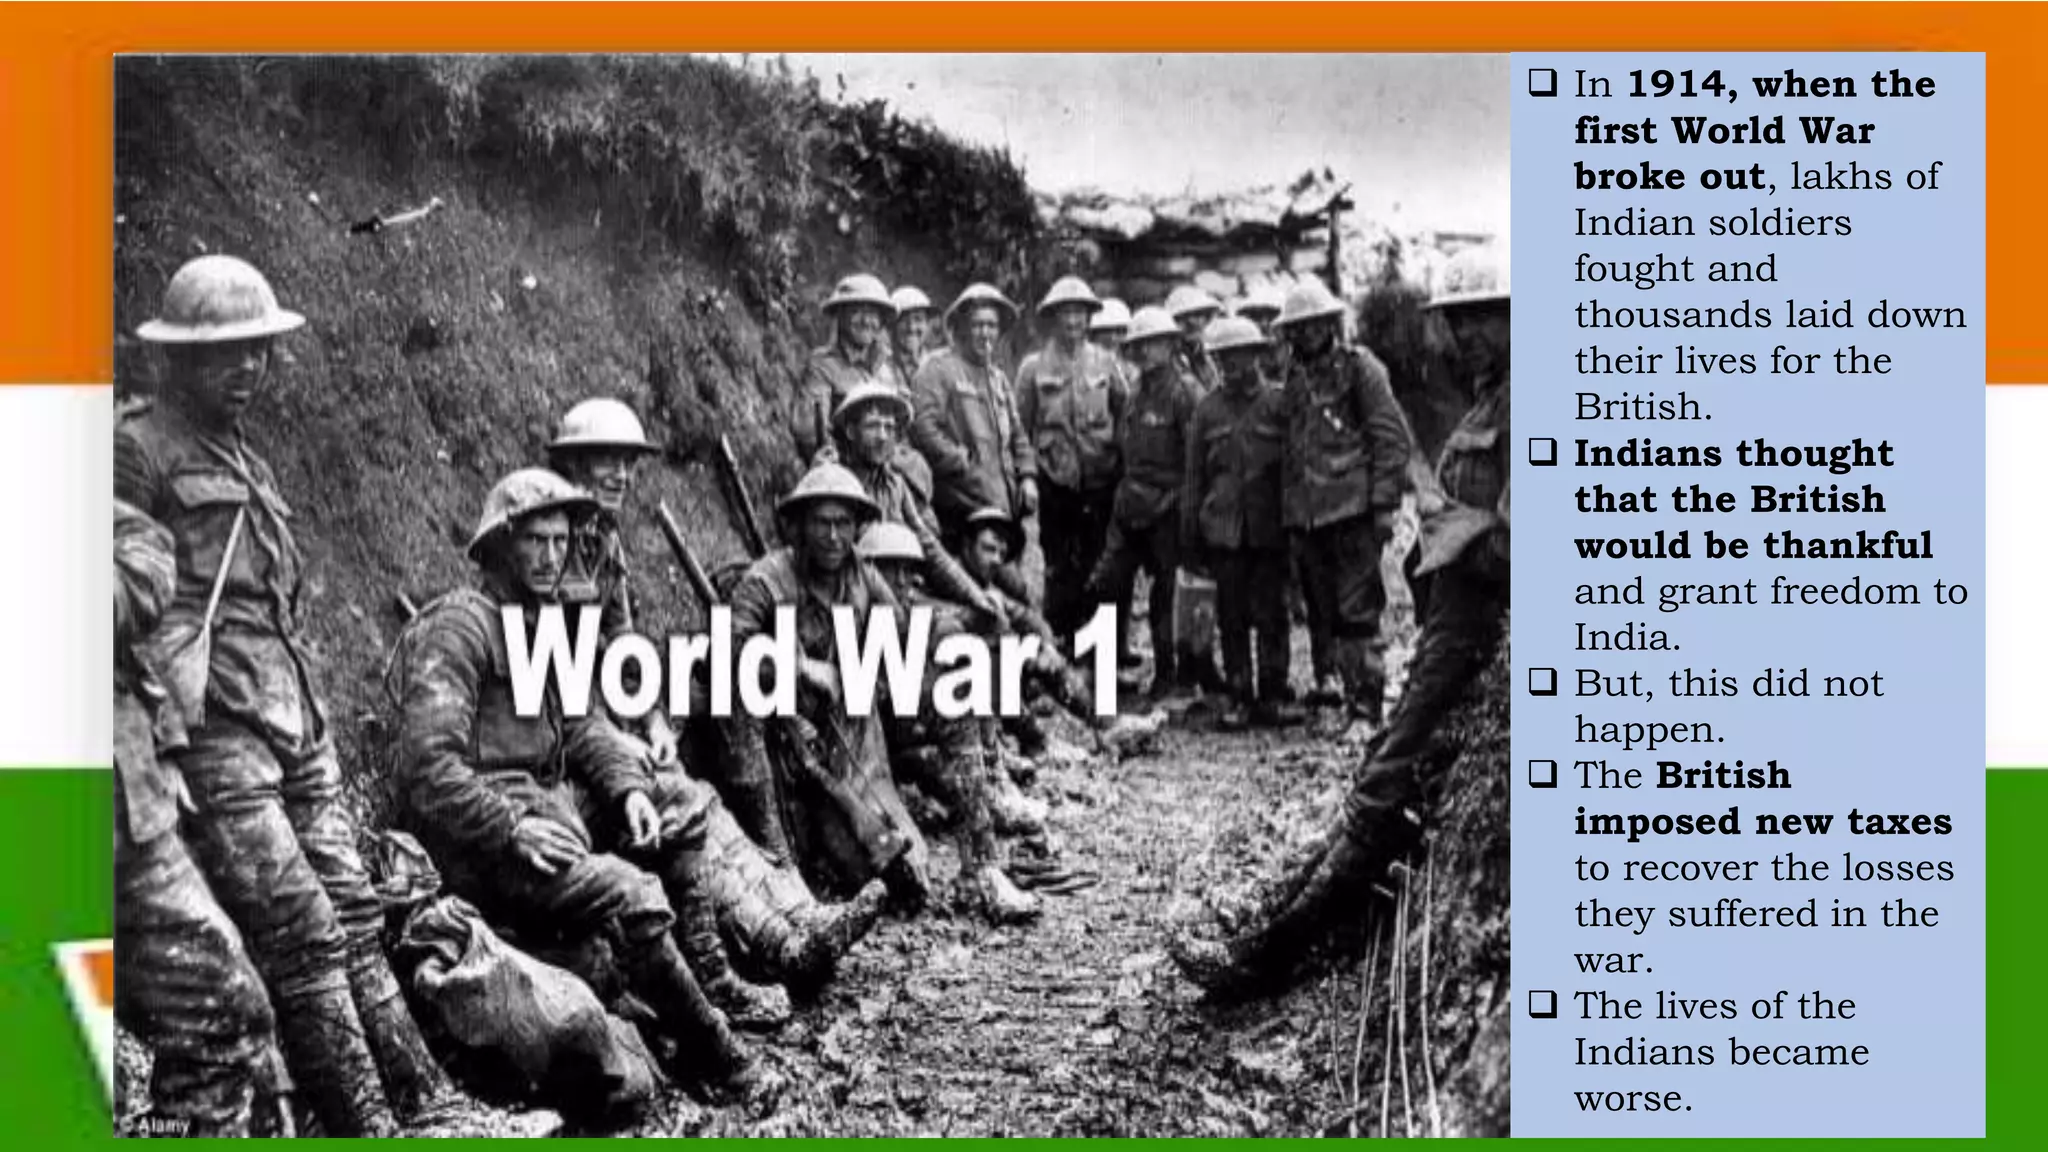Click the orange flag band at top
2048x1152 pixels.
pos(1000,25)
